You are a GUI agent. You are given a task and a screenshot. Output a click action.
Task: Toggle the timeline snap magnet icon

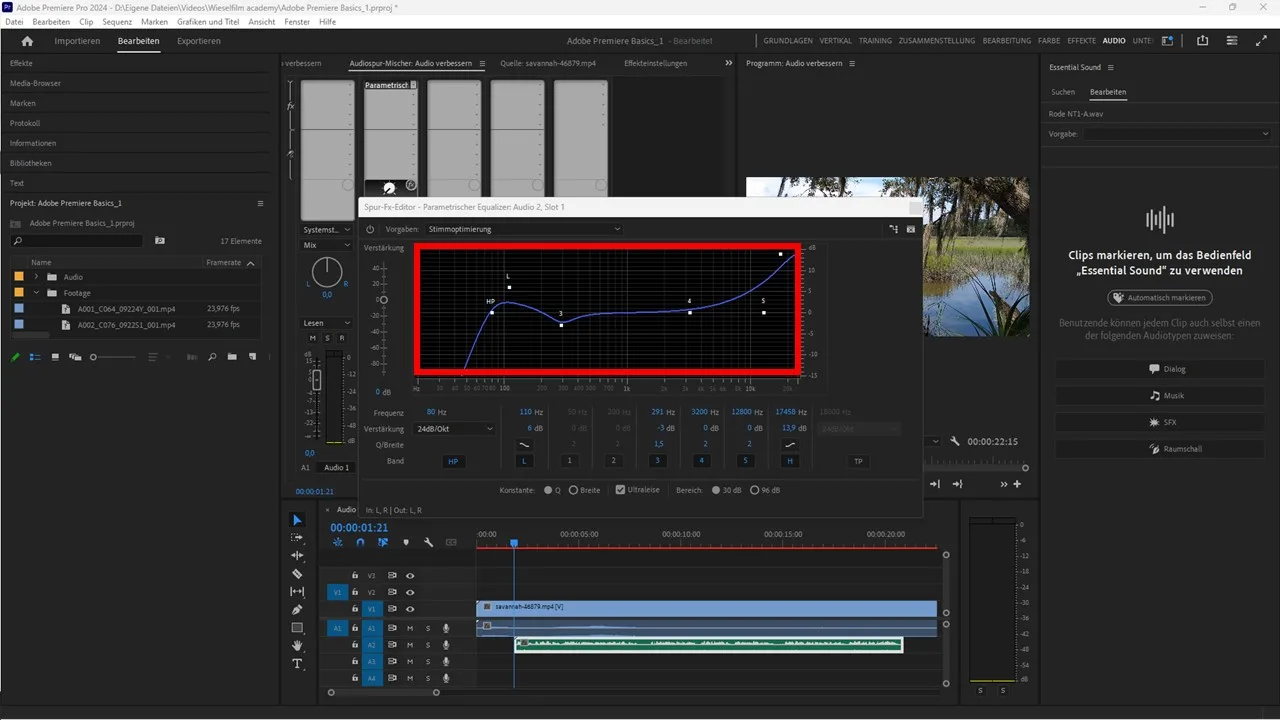click(360, 542)
